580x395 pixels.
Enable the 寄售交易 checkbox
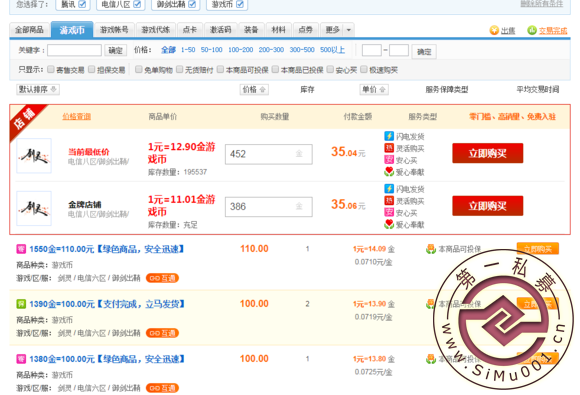(51, 69)
